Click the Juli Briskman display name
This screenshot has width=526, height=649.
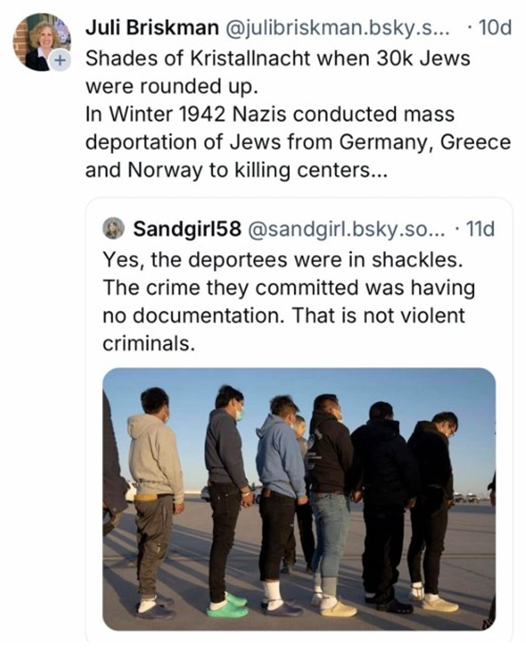151,28
